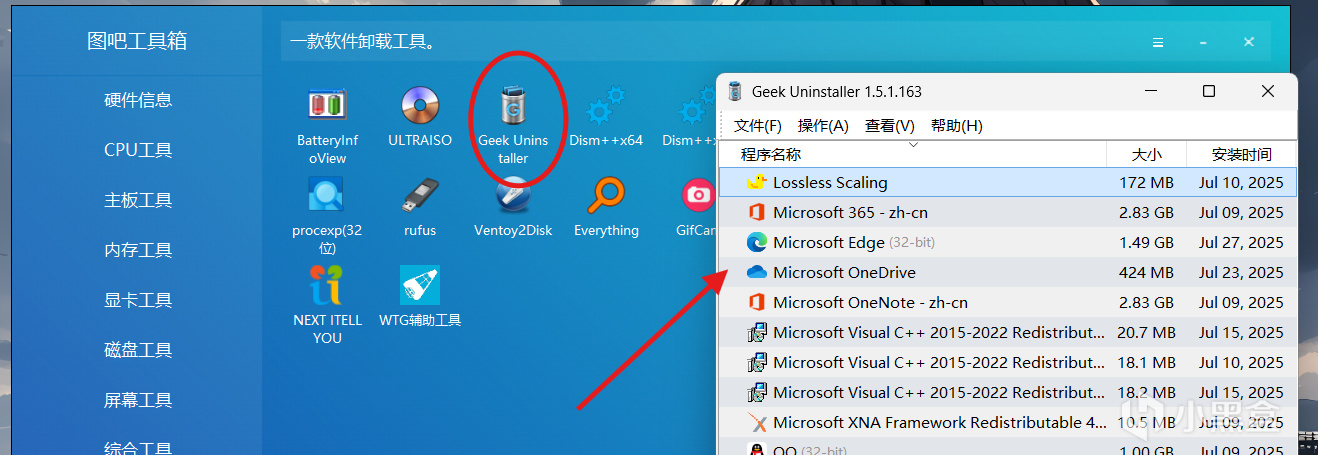Click the Microsoft OneNote Office icon
The image size is (1318, 455).
tap(757, 302)
